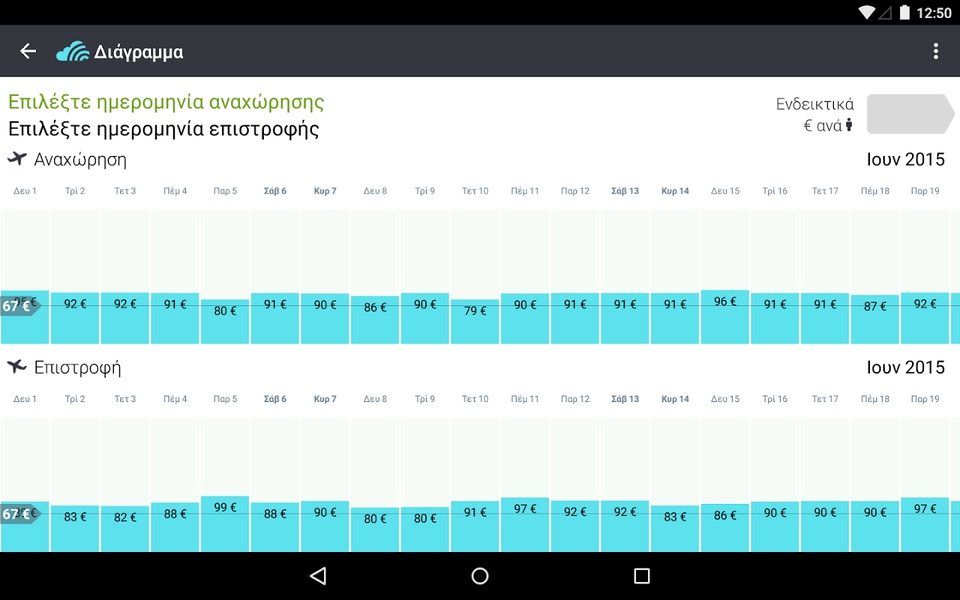Open the three-dot overflow menu
Screen dimensions: 960x600
tap(936, 51)
